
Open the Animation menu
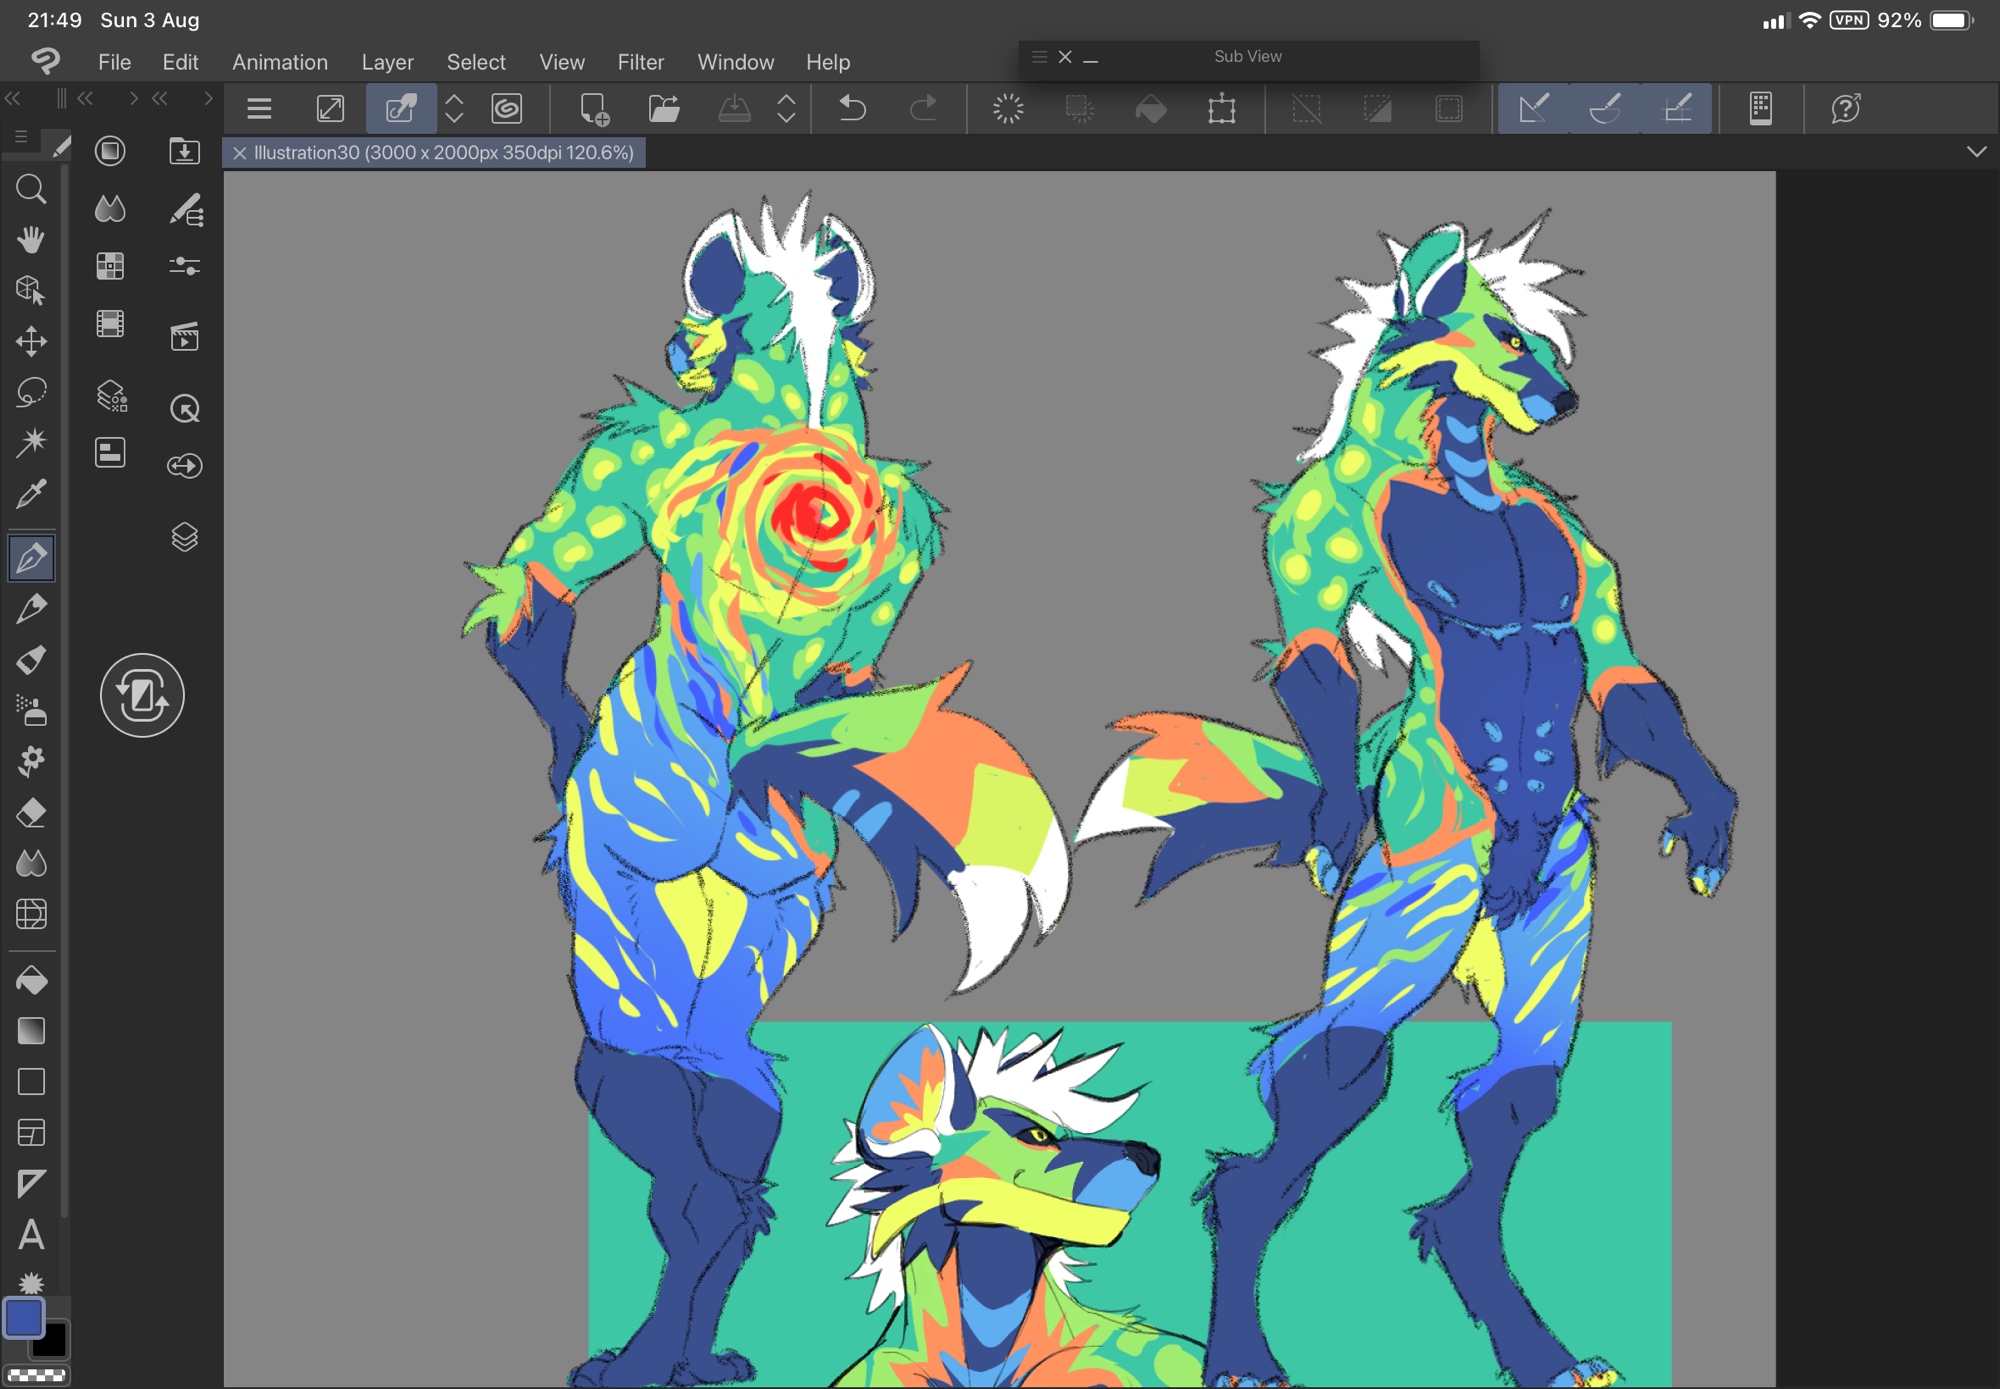(280, 62)
